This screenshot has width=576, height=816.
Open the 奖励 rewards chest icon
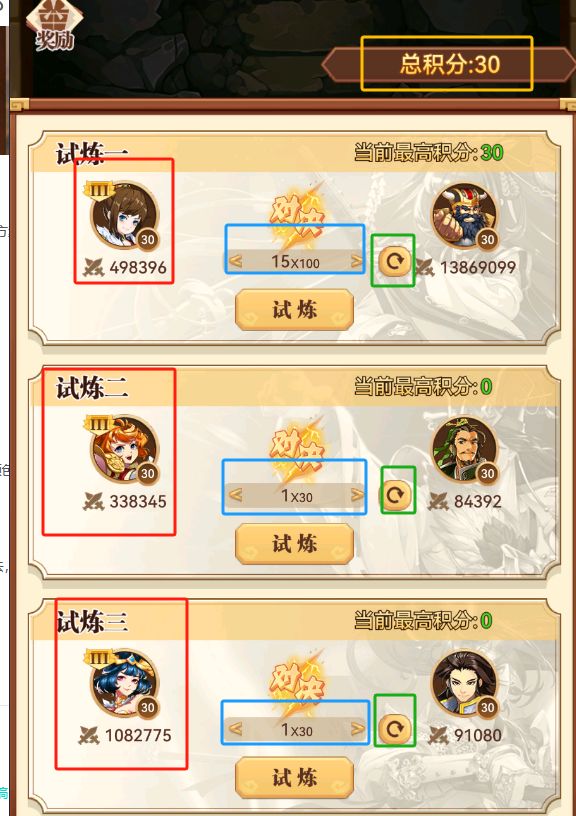[54, 25]
